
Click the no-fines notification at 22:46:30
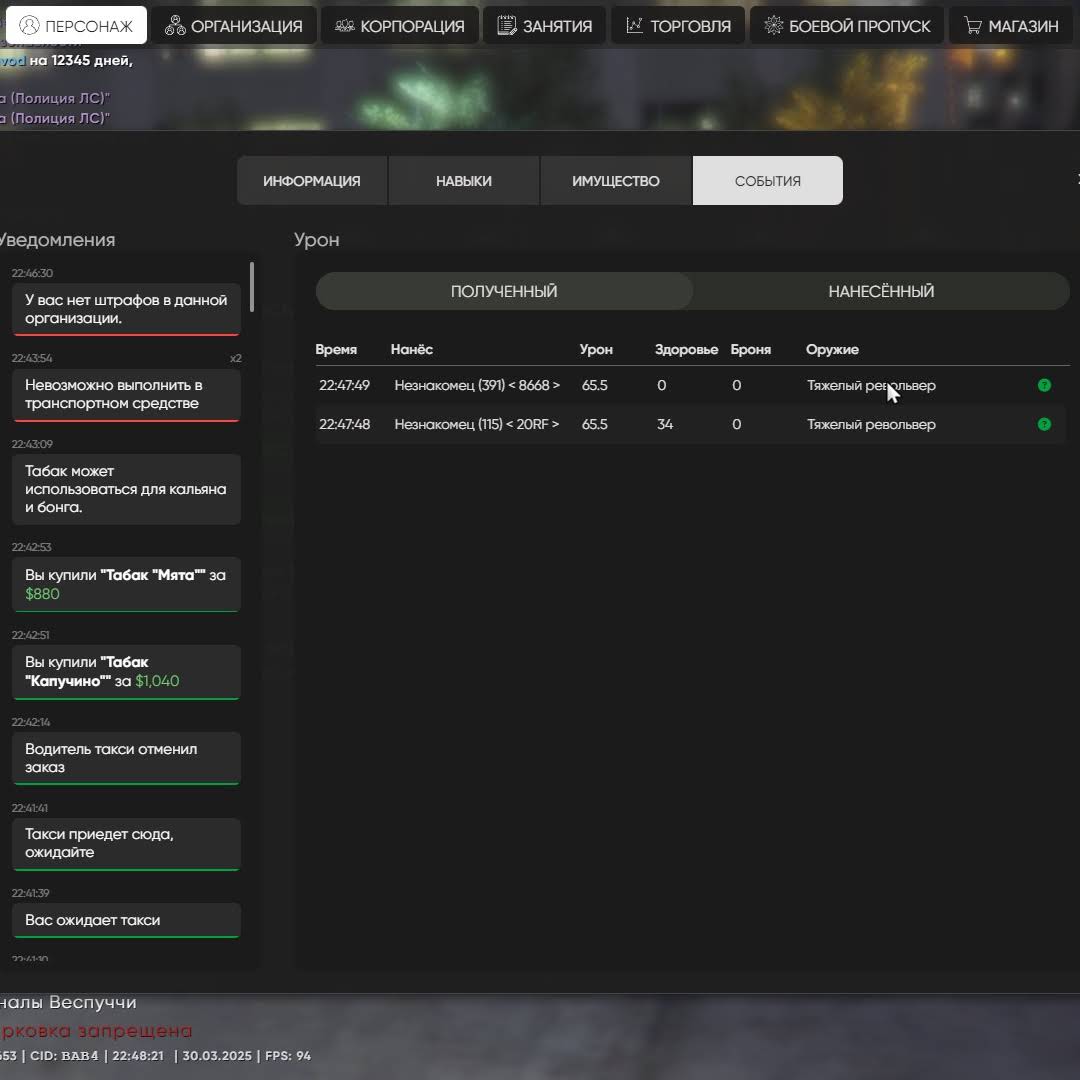(x=126, y=309)
